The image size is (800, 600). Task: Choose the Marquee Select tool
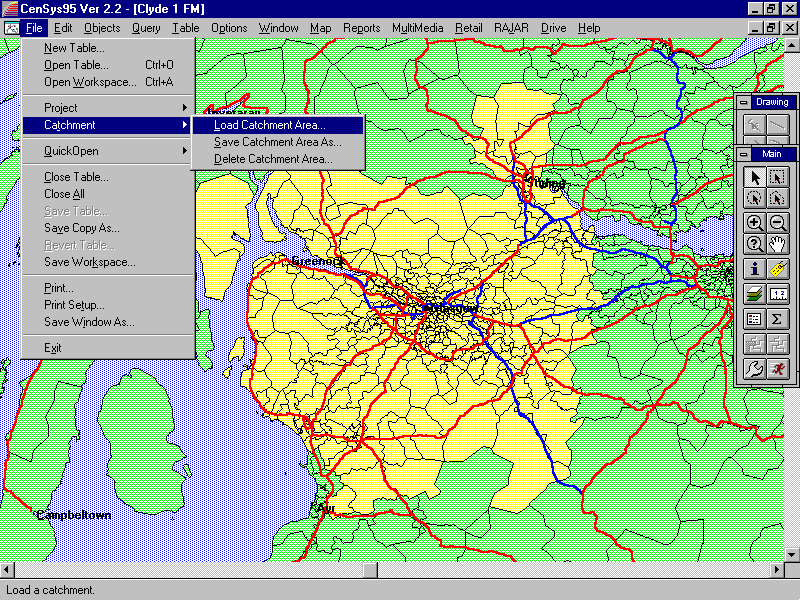777,177
